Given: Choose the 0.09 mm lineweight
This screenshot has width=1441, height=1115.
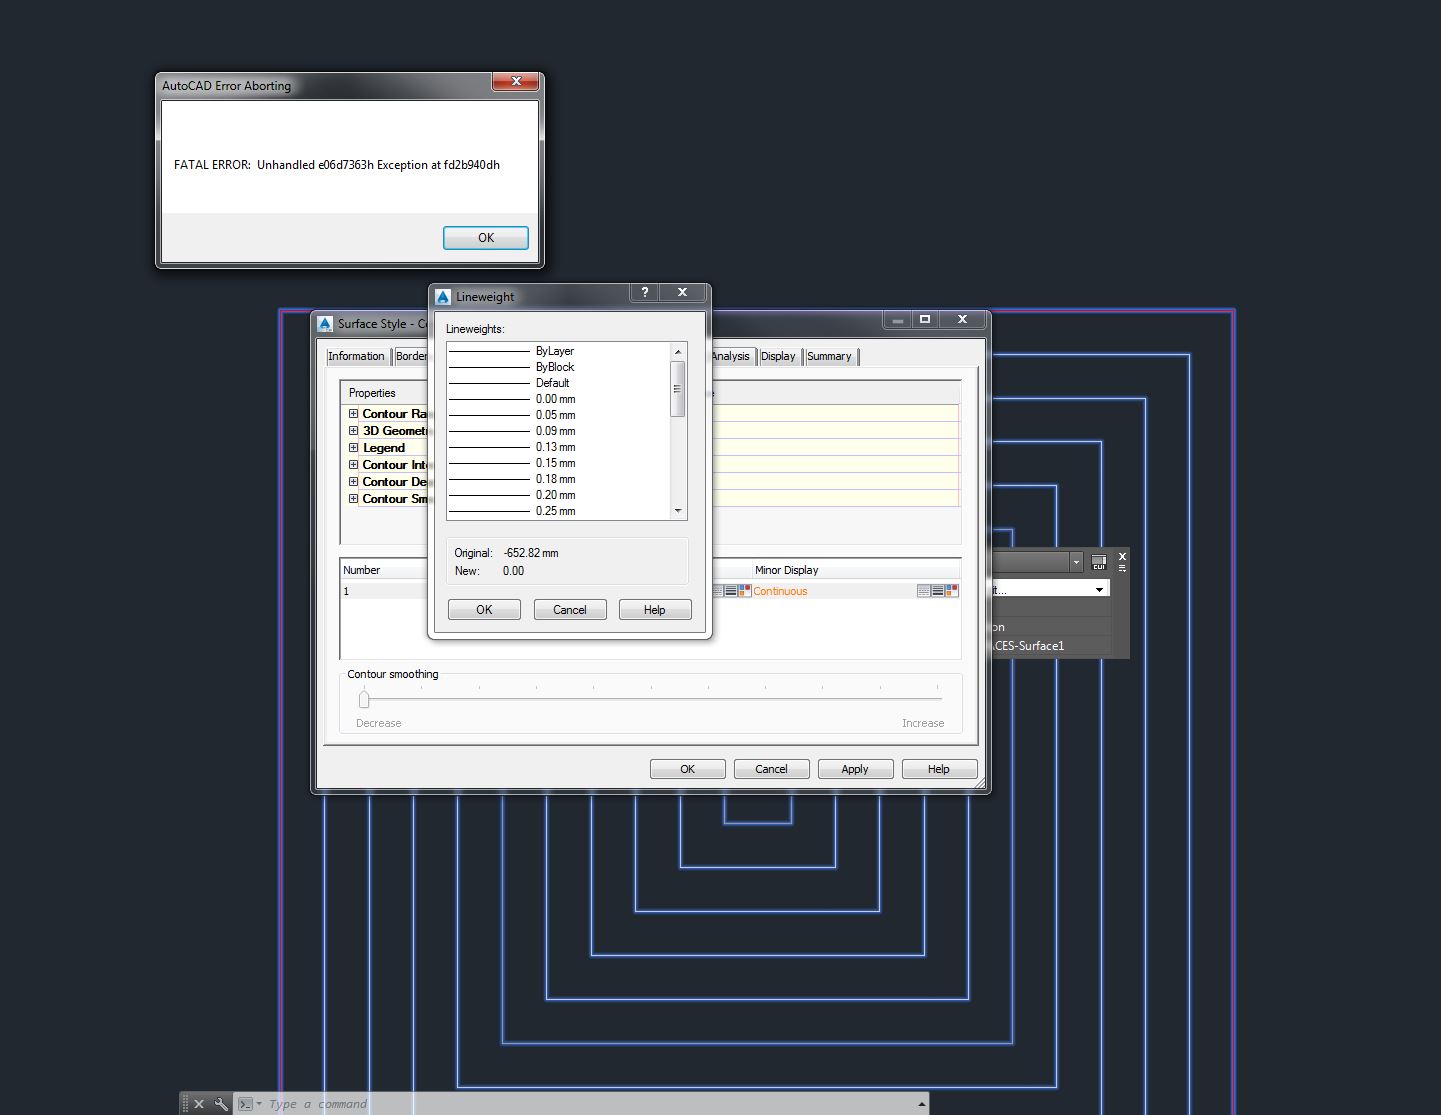Looking at the screenshot, I should point(559,431).
